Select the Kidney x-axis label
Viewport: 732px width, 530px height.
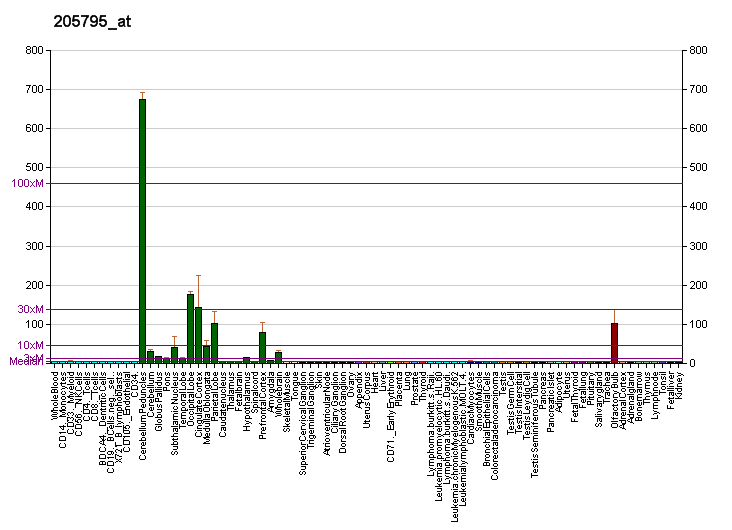pos(679,385)
